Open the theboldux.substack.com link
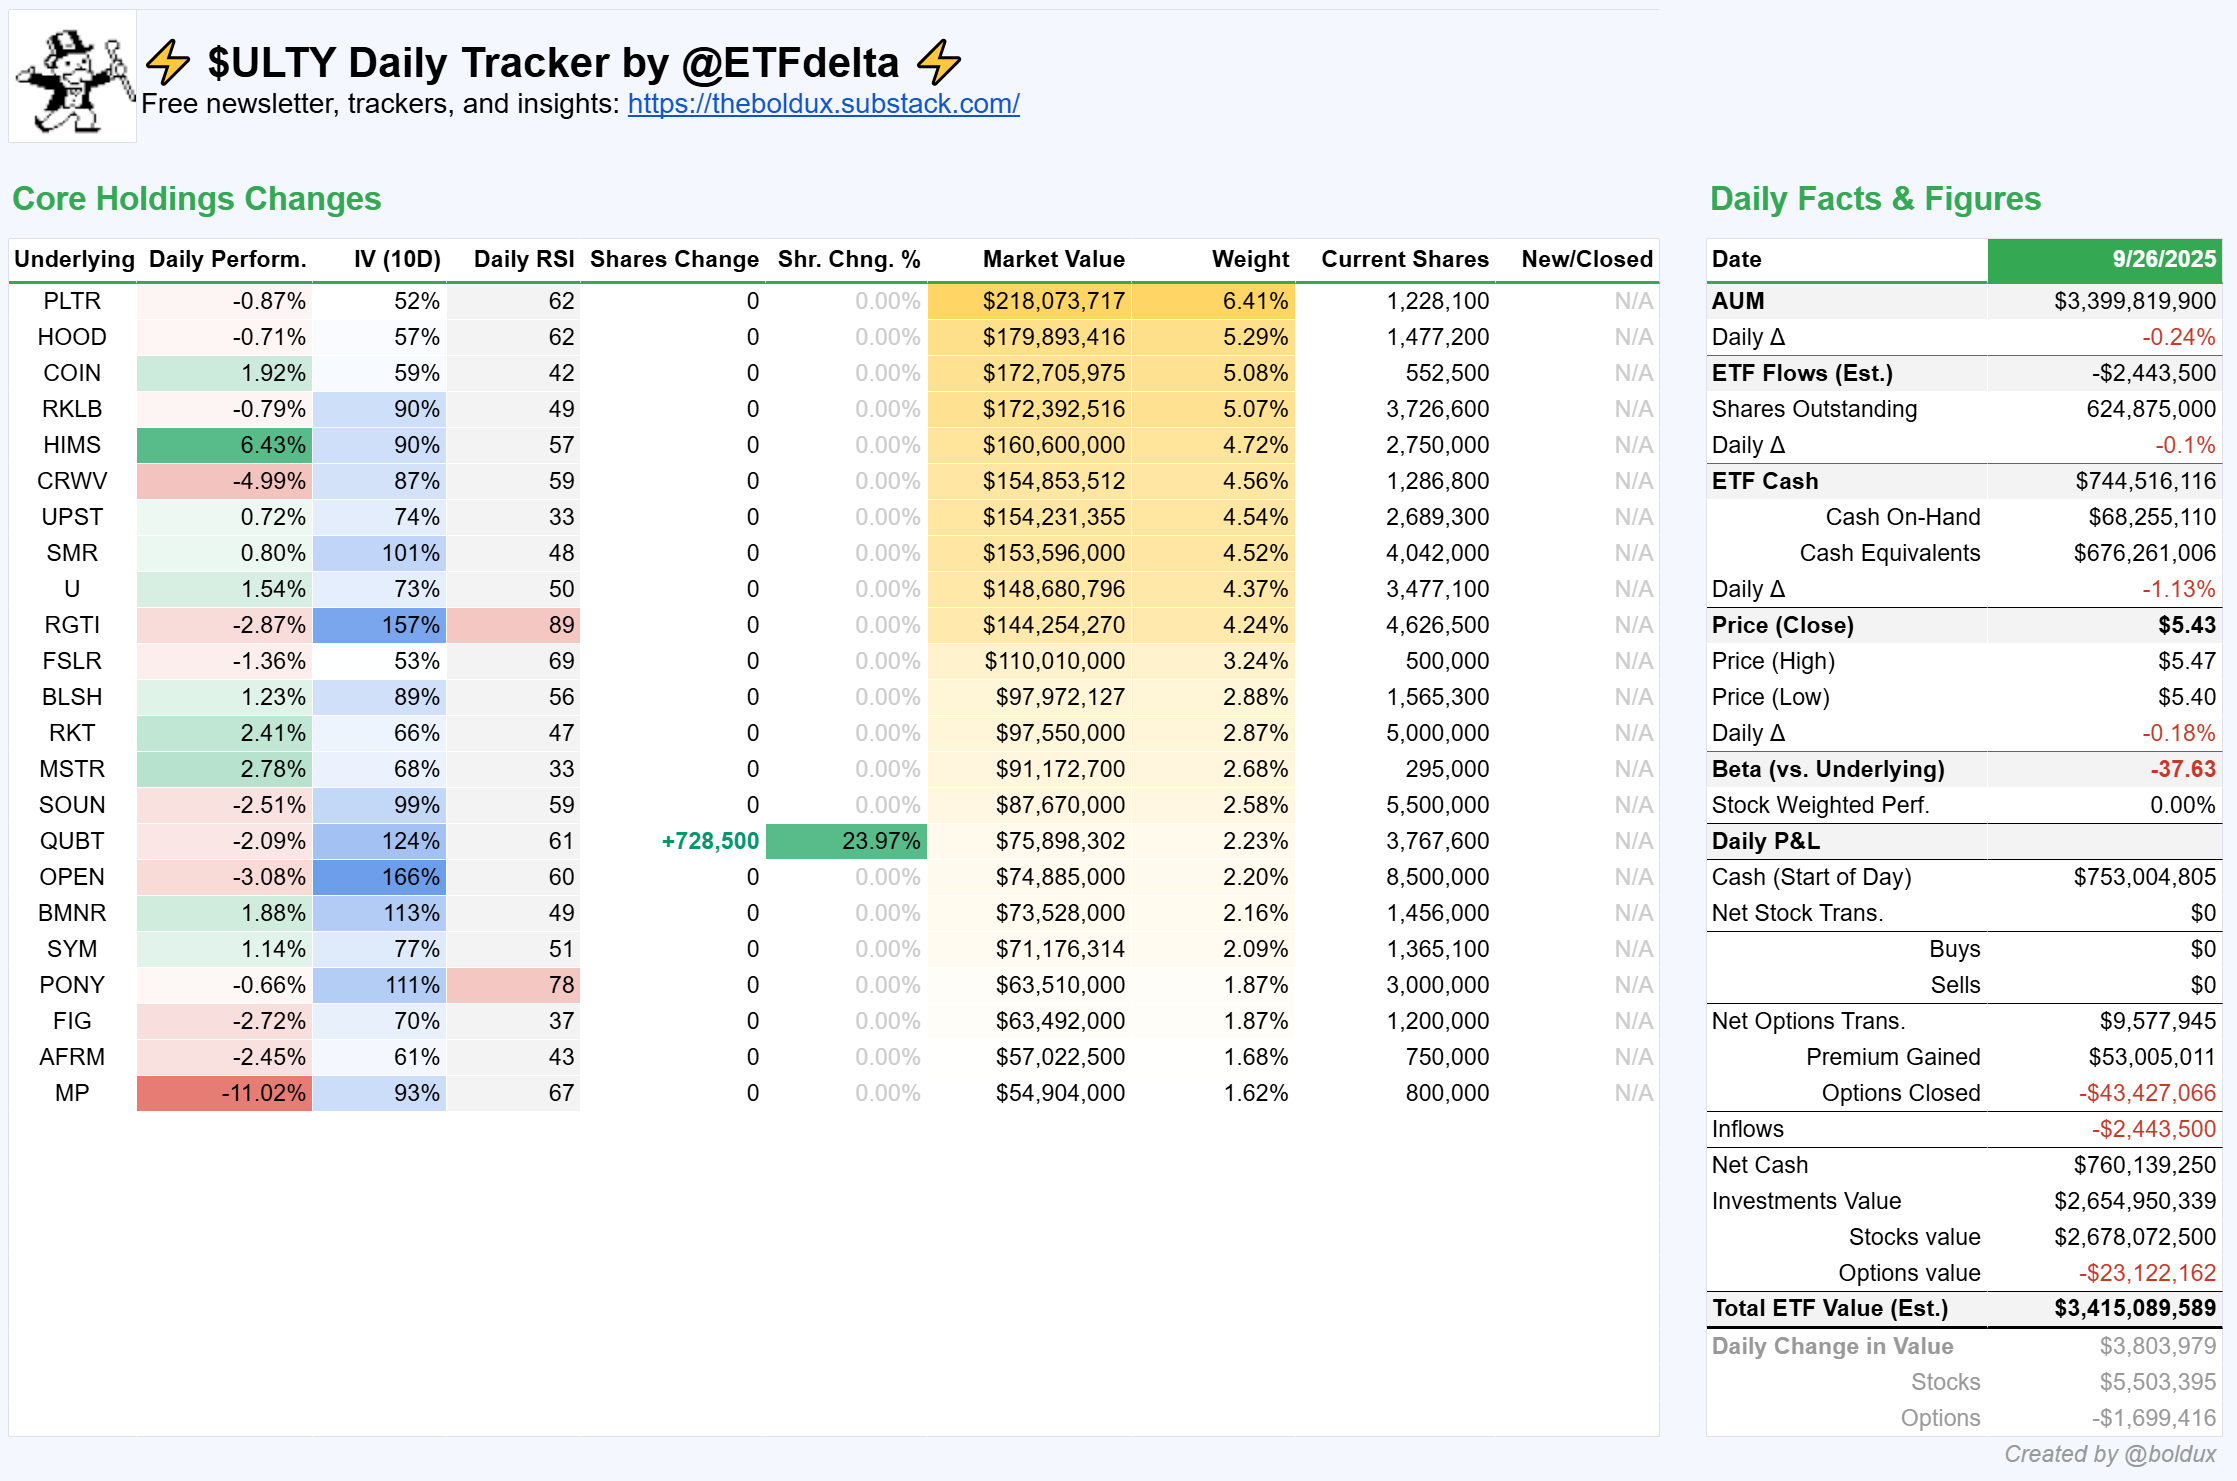 [x=823, y=104]
